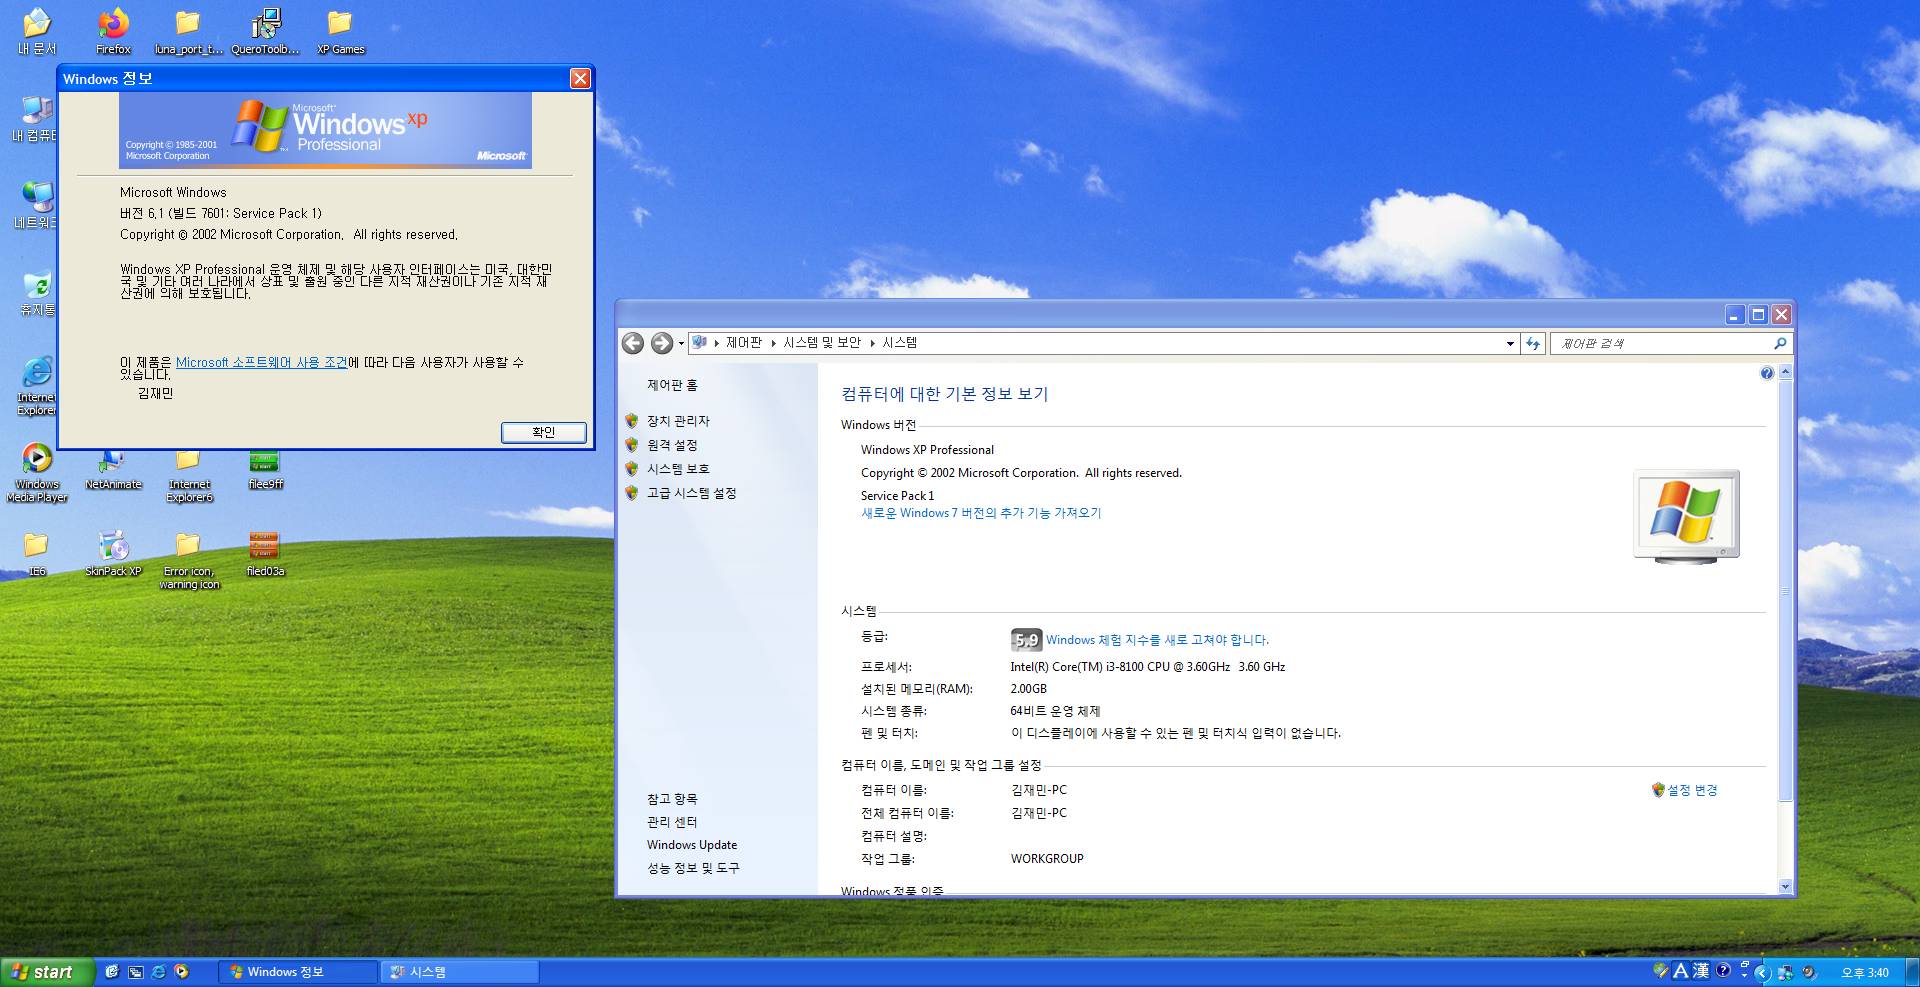
Task: Click the taskbar clock showing 오후 3:40
Action: pos(1865,972)
